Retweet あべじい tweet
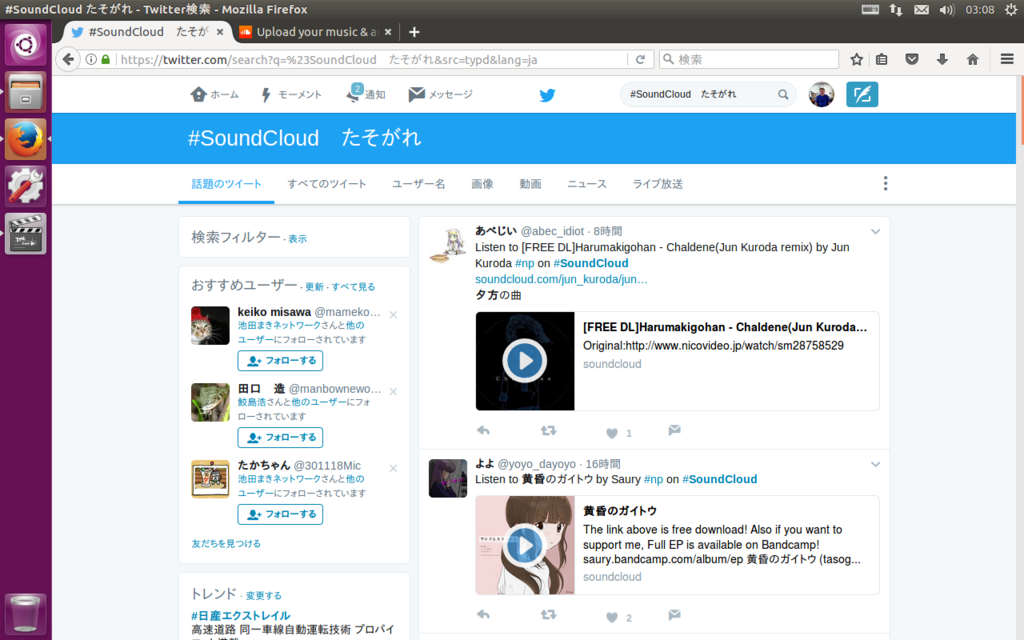The image size is (1024, 640). click(548, 430)
